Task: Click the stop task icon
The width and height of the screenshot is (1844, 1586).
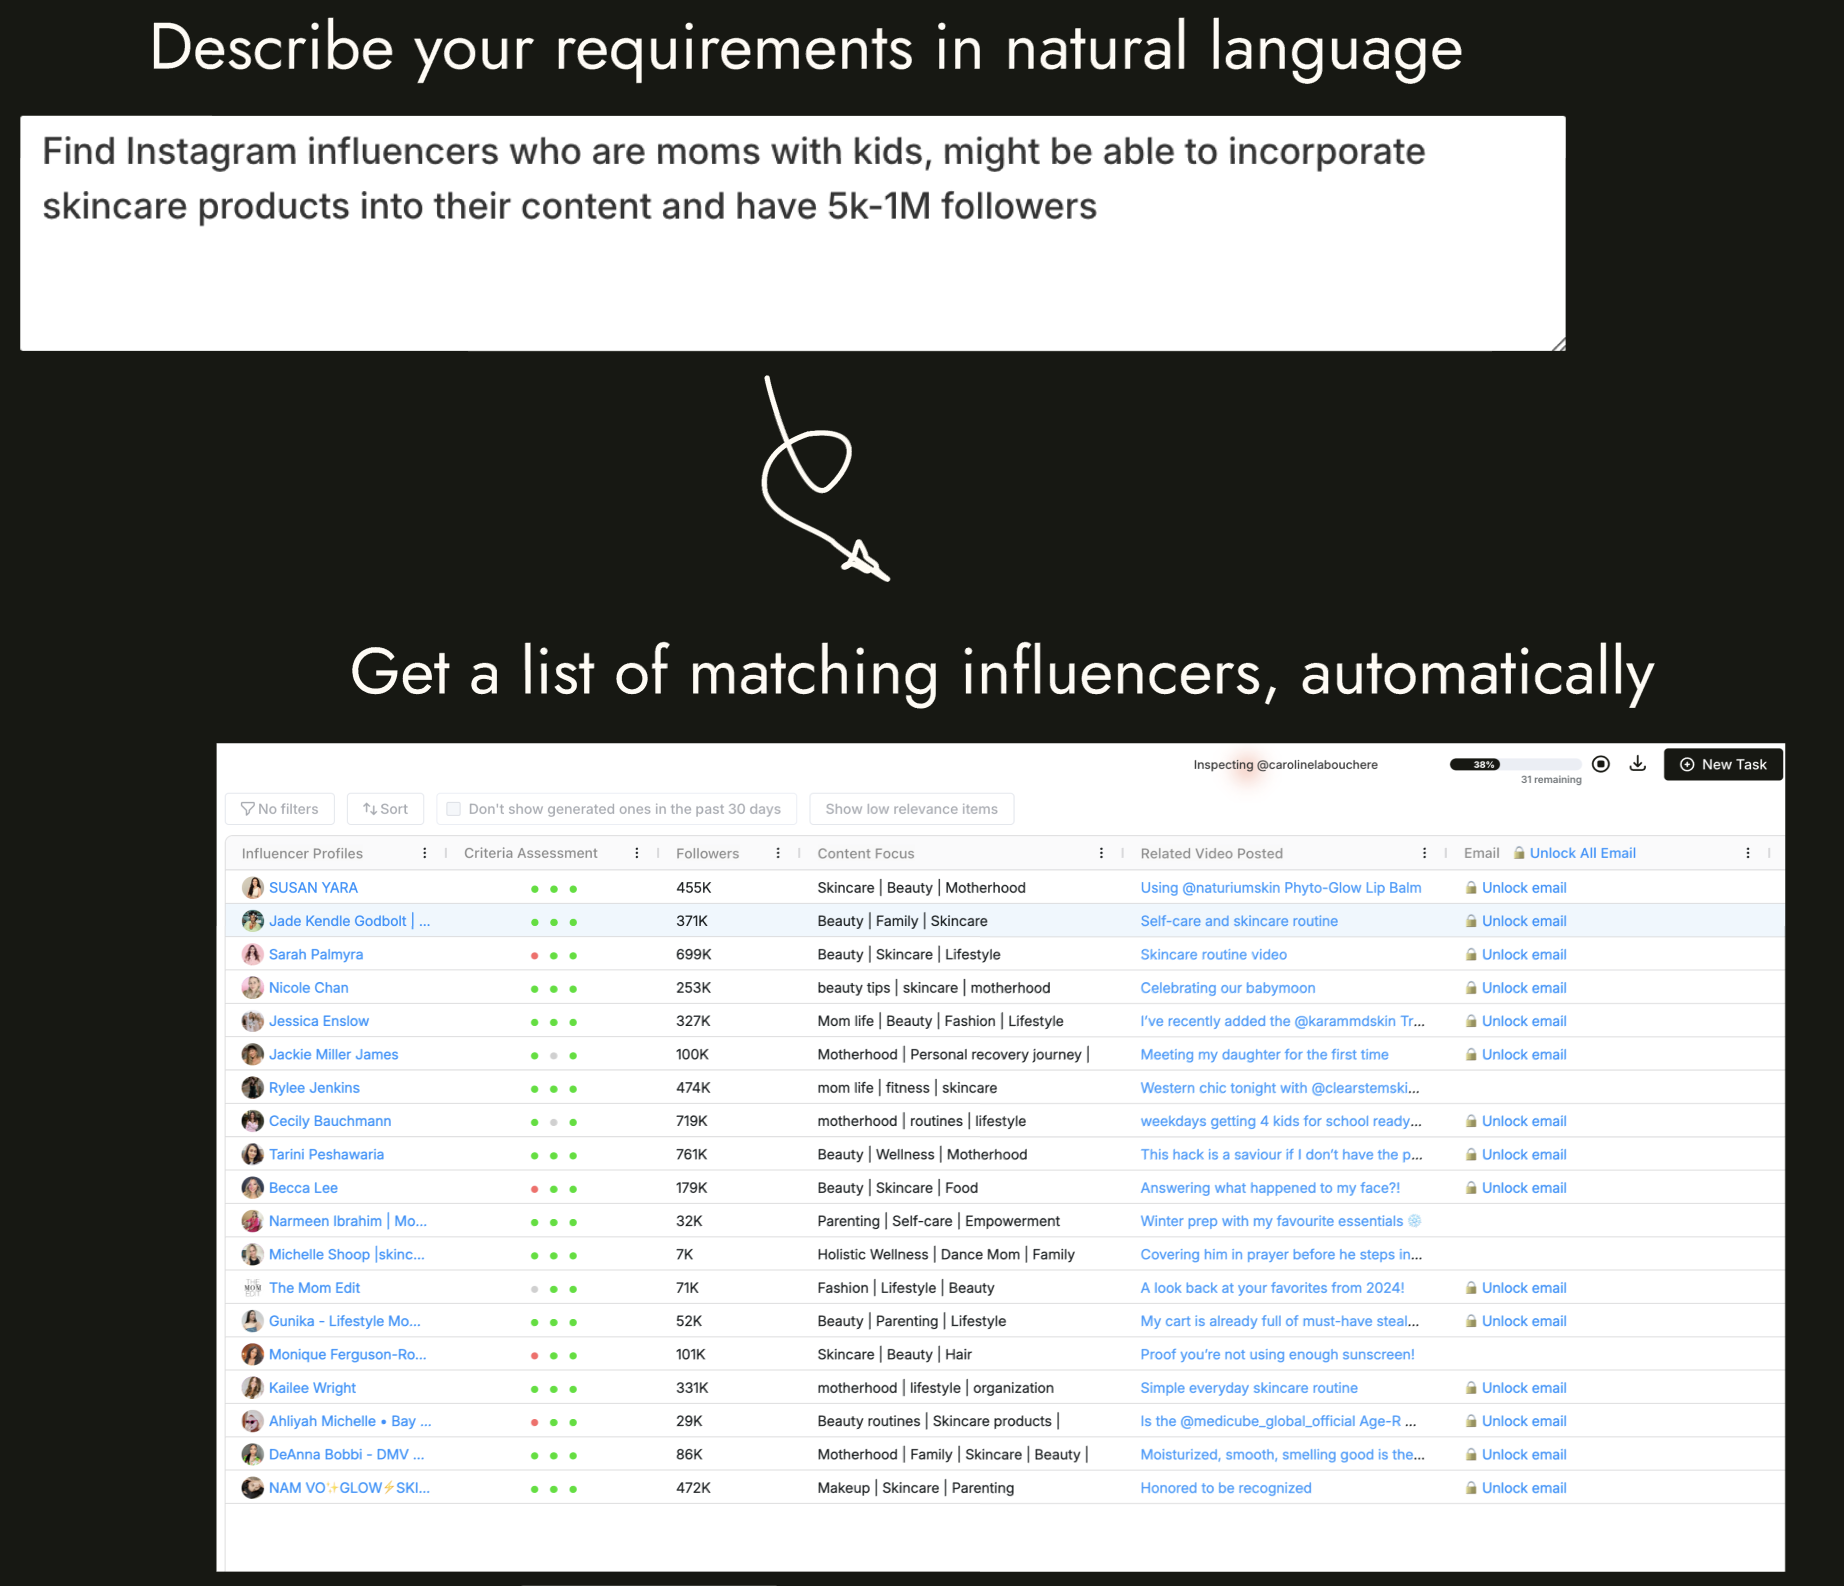Action: pyautogui.click(x=1601, y=763)
